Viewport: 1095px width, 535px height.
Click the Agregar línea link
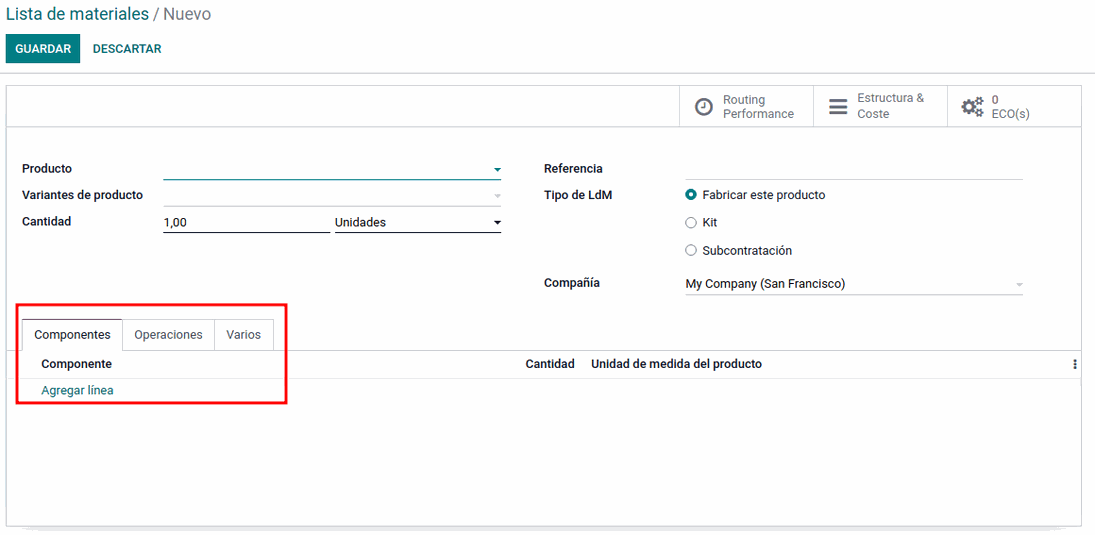coord(78,390)
